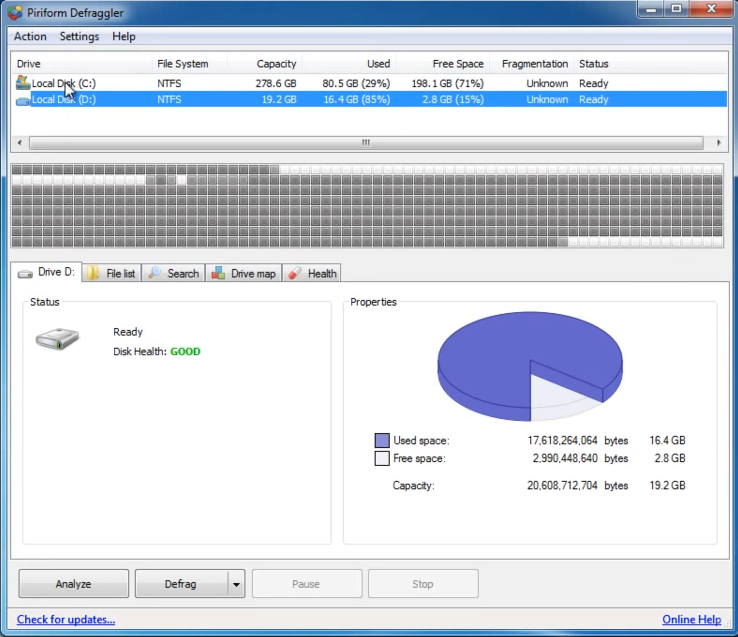Switch to the File list tab
Viewport: 738px width, 637px height.
click(112, 273)
